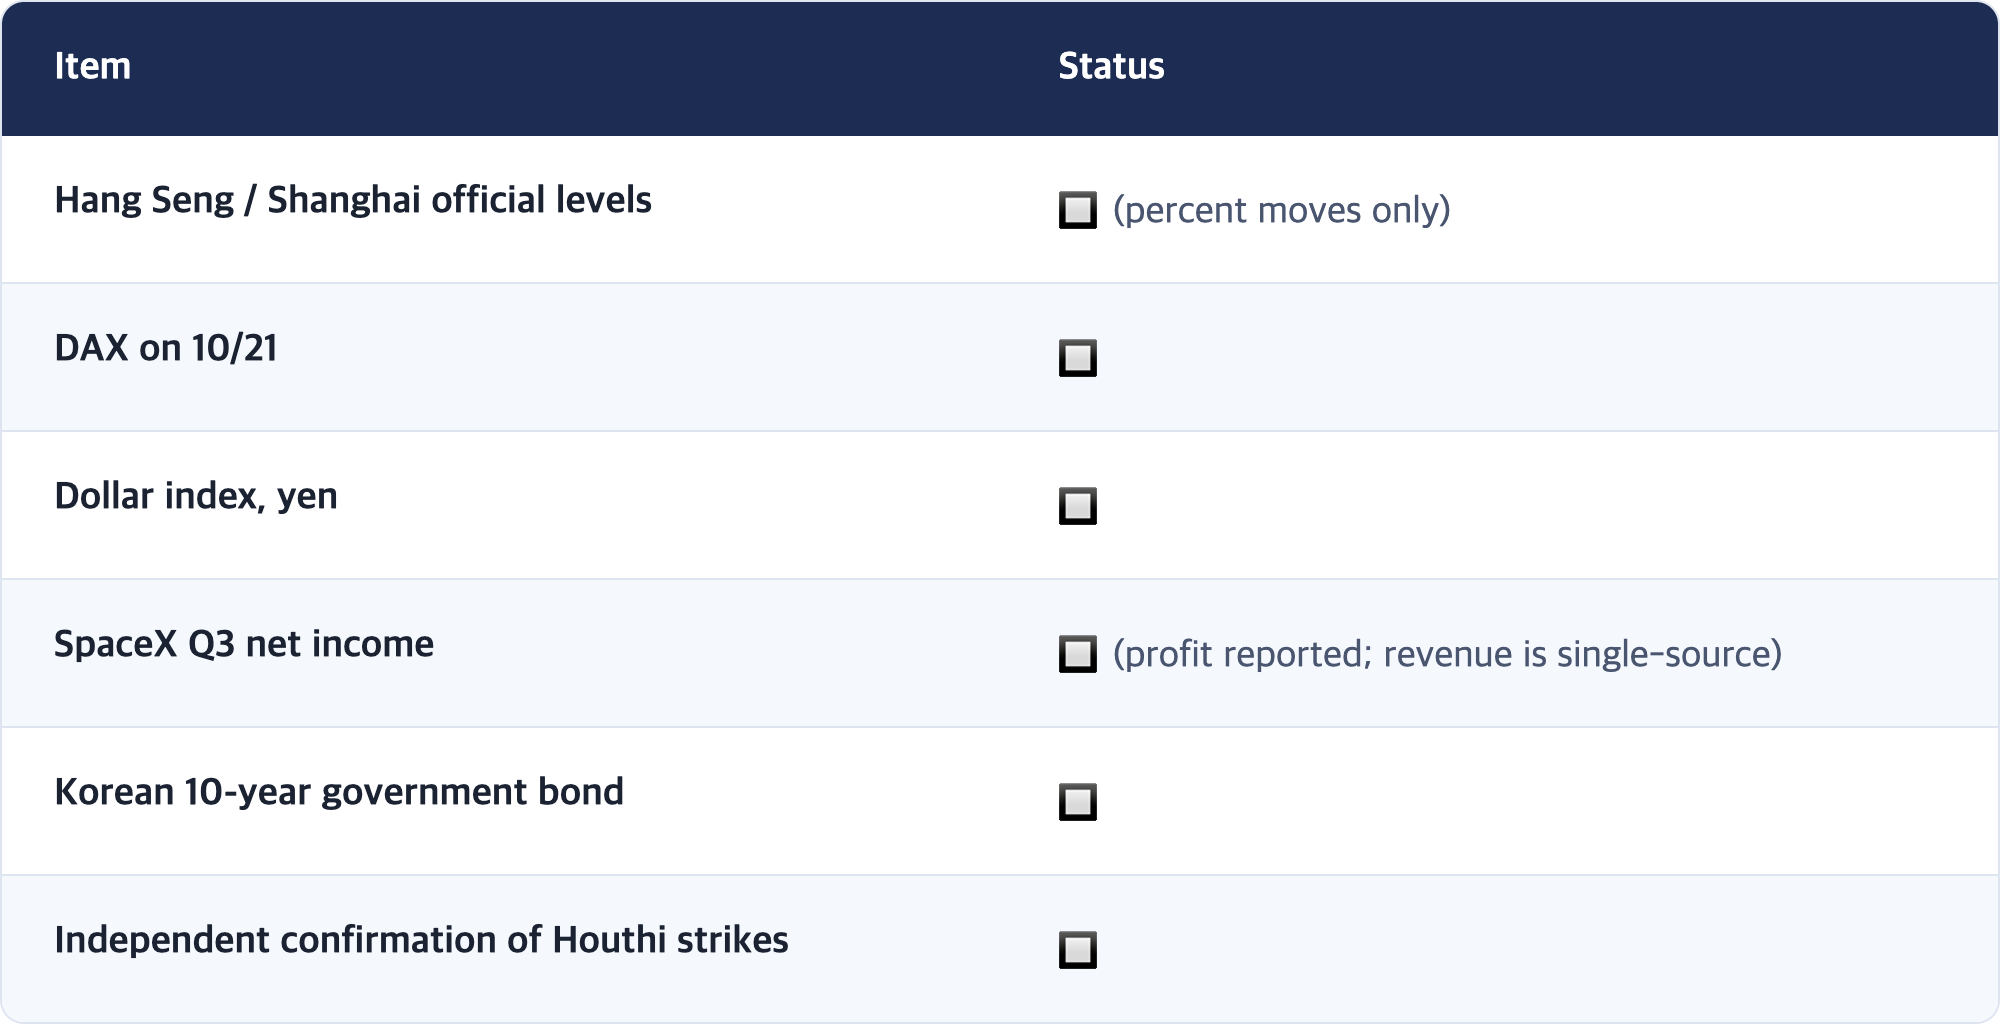This screenshot has width=2000, height=1024.
Task: Select the "Hang Seng / Shanghai official levels" text
Action: 353,200
